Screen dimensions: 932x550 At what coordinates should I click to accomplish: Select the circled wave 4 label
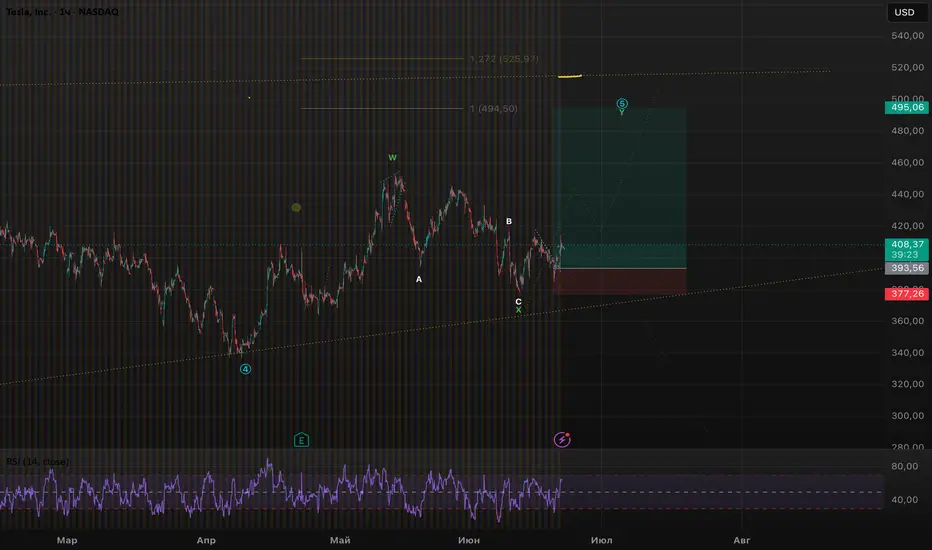pyautogui.click(x=245, y=369)
